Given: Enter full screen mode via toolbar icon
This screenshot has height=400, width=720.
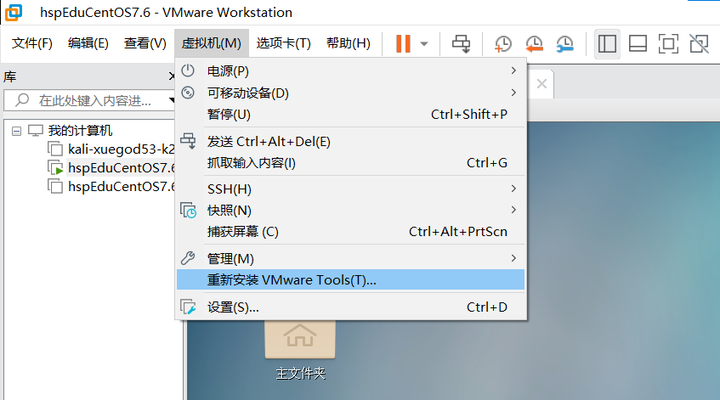Looking at the screenshot, I should pyautogui.click(x=668, y=44).
